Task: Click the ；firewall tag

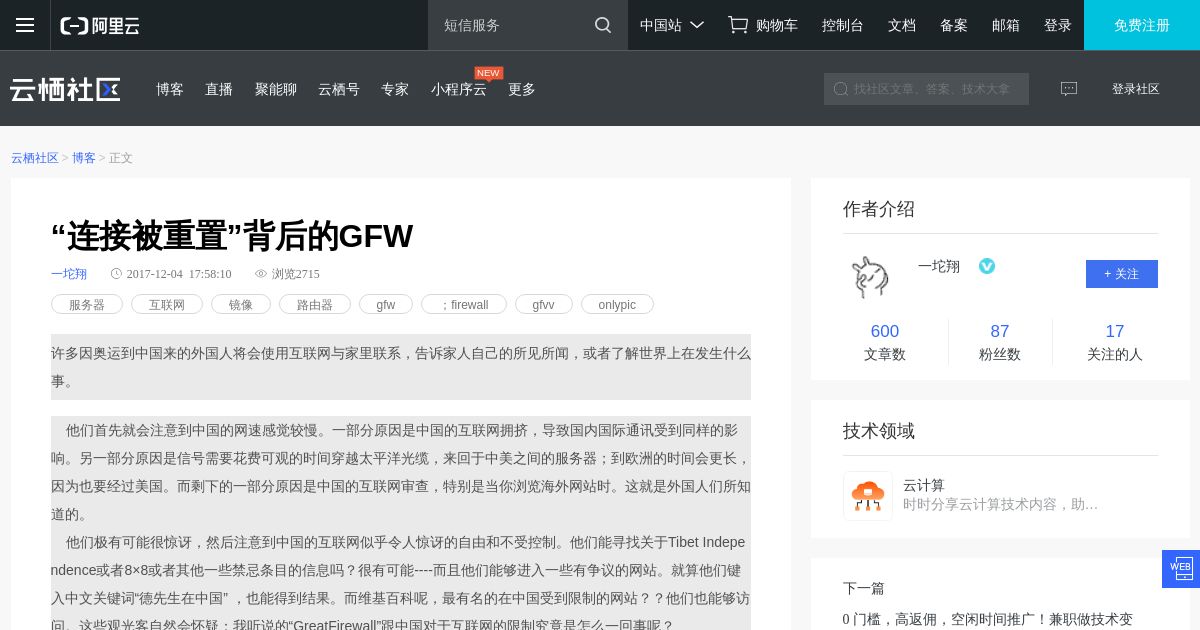Action: [464, 304]
